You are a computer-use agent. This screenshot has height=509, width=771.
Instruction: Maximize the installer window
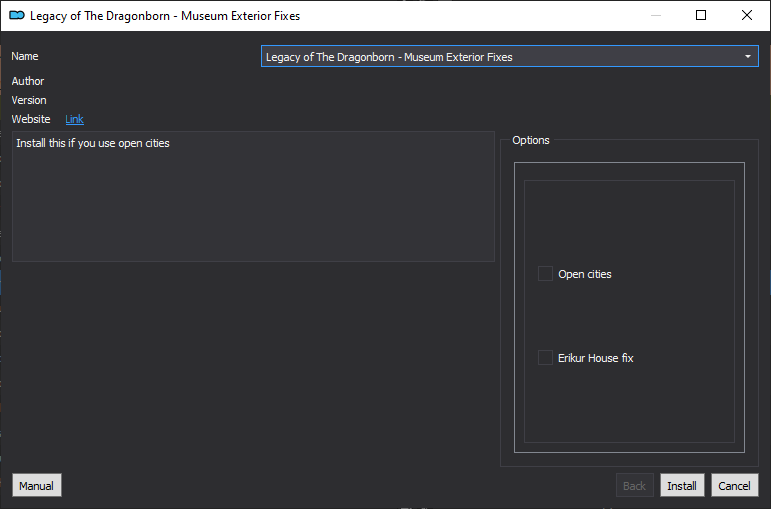click(701, 15)
